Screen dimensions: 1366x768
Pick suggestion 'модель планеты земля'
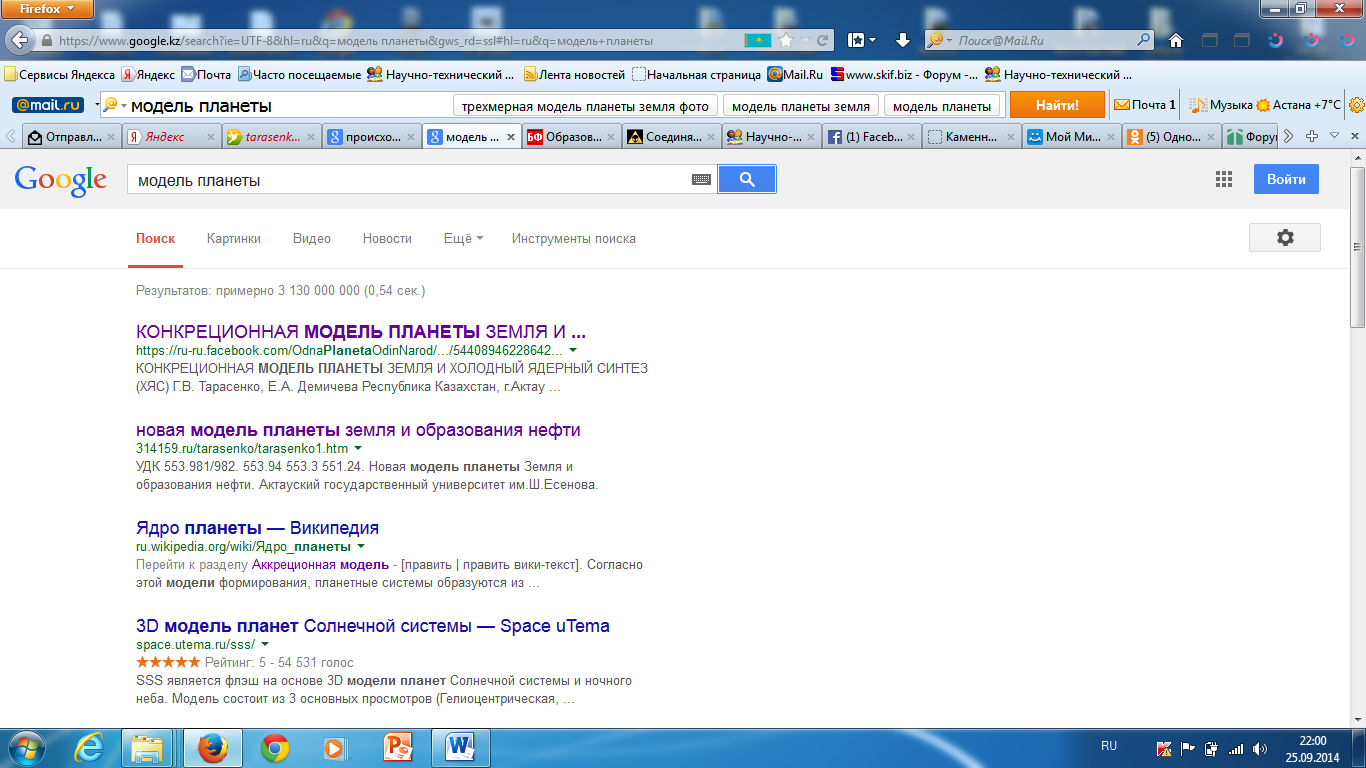click(x=801, y=106)
